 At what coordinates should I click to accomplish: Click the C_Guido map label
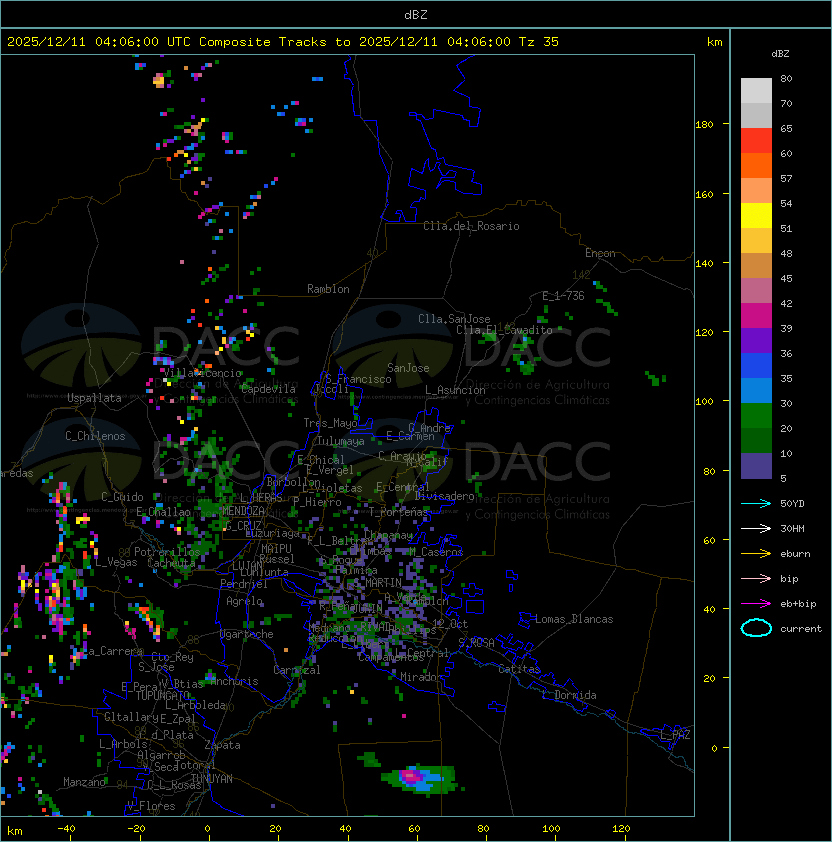(122, 497)
